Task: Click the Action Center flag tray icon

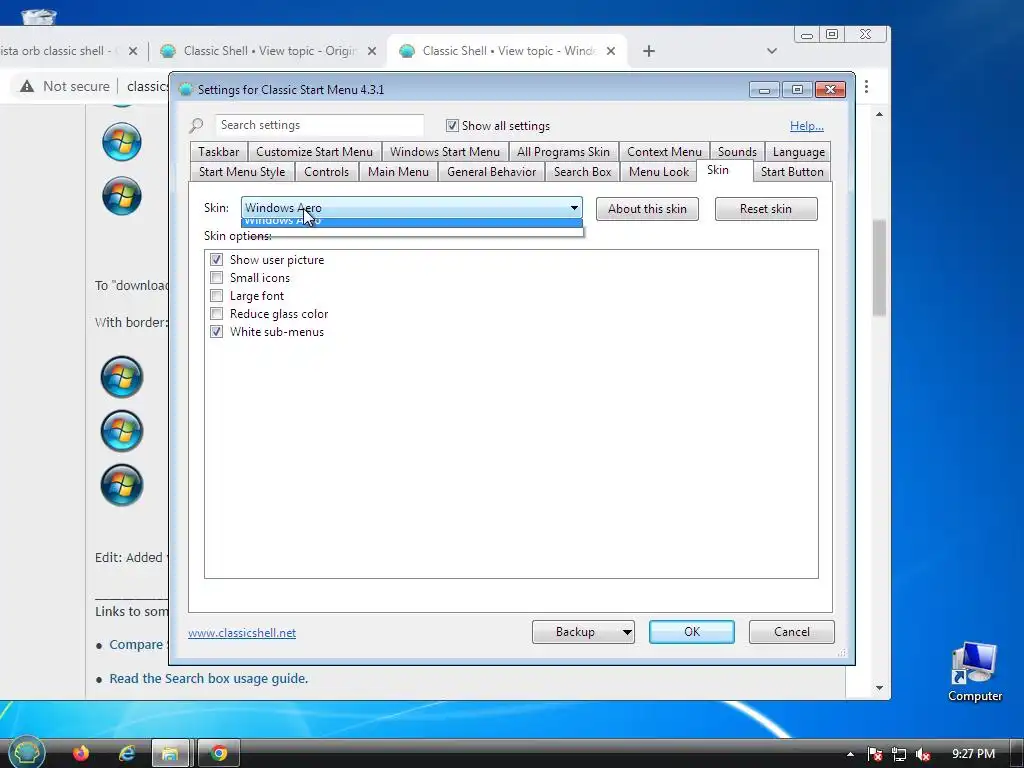Action: pos(875,754)
